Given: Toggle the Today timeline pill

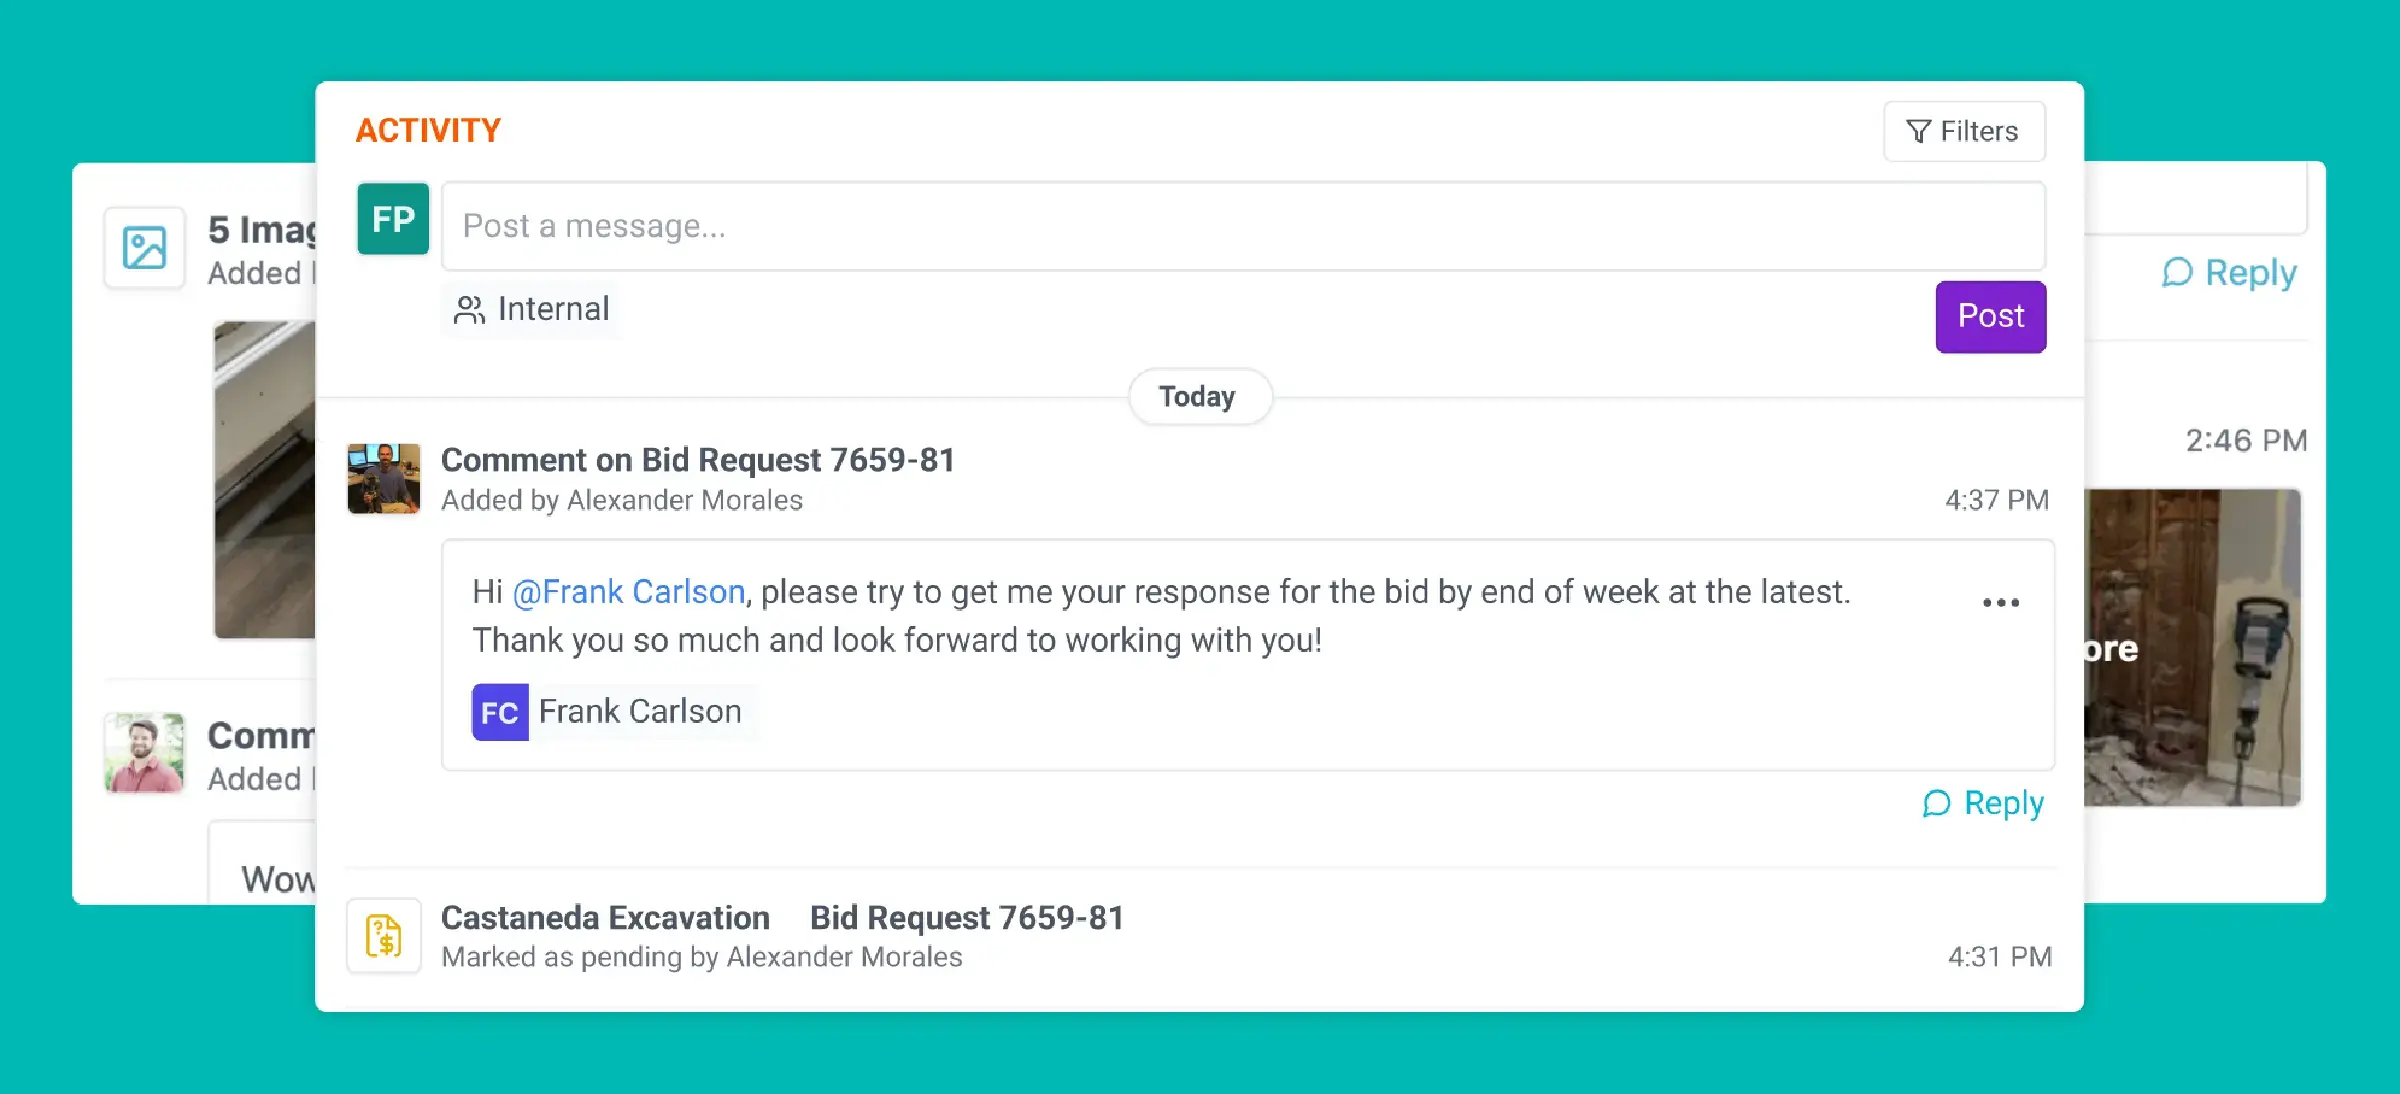Looking at the screenshot, I should pos(1199,396).
